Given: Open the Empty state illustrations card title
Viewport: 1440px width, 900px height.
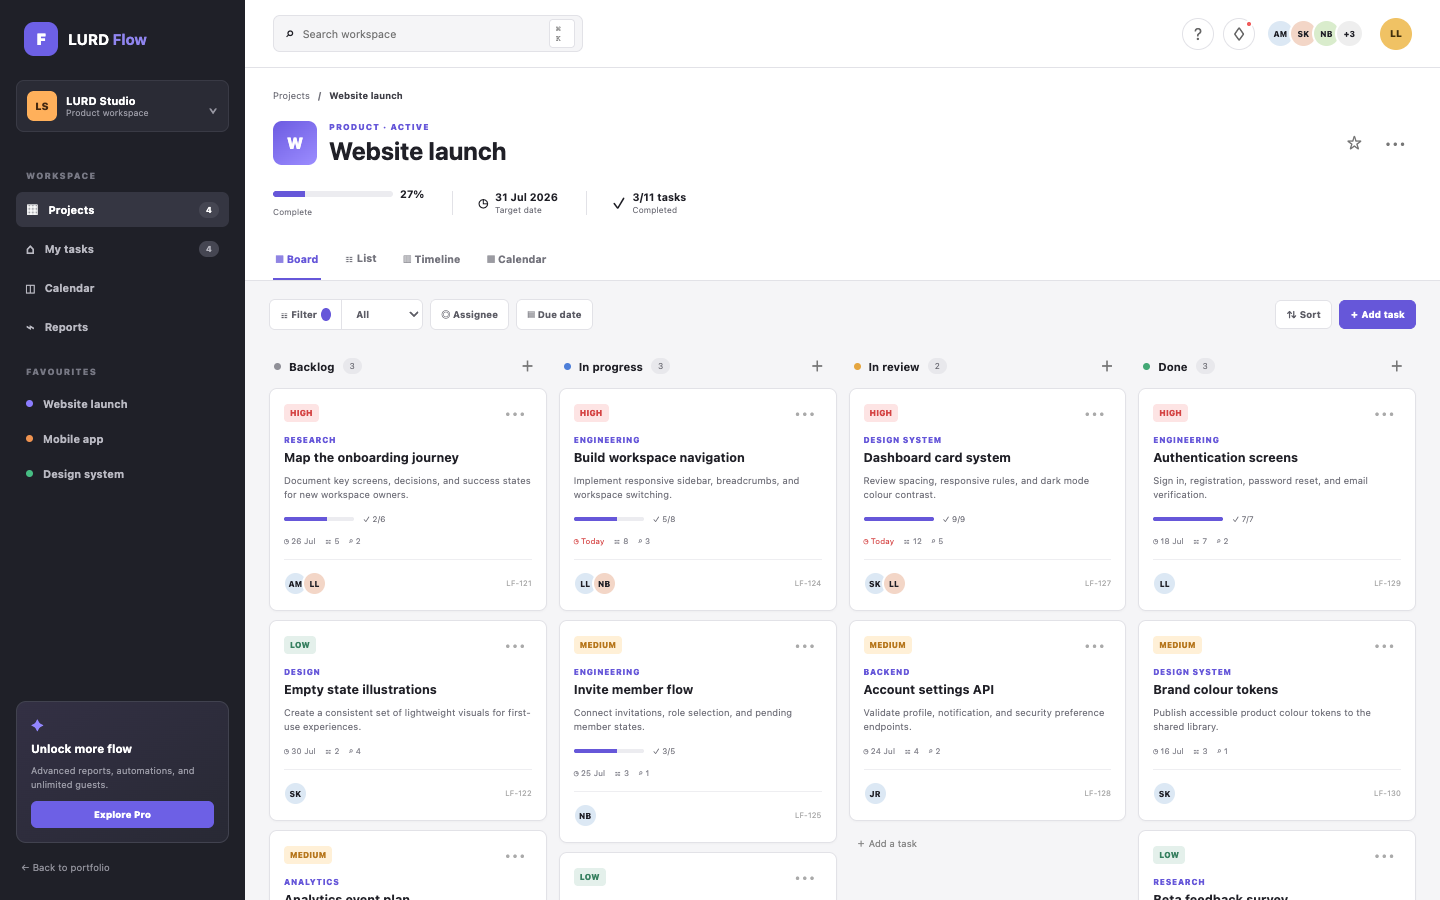Looking at the screenshot, I should (x=360, y=690).
